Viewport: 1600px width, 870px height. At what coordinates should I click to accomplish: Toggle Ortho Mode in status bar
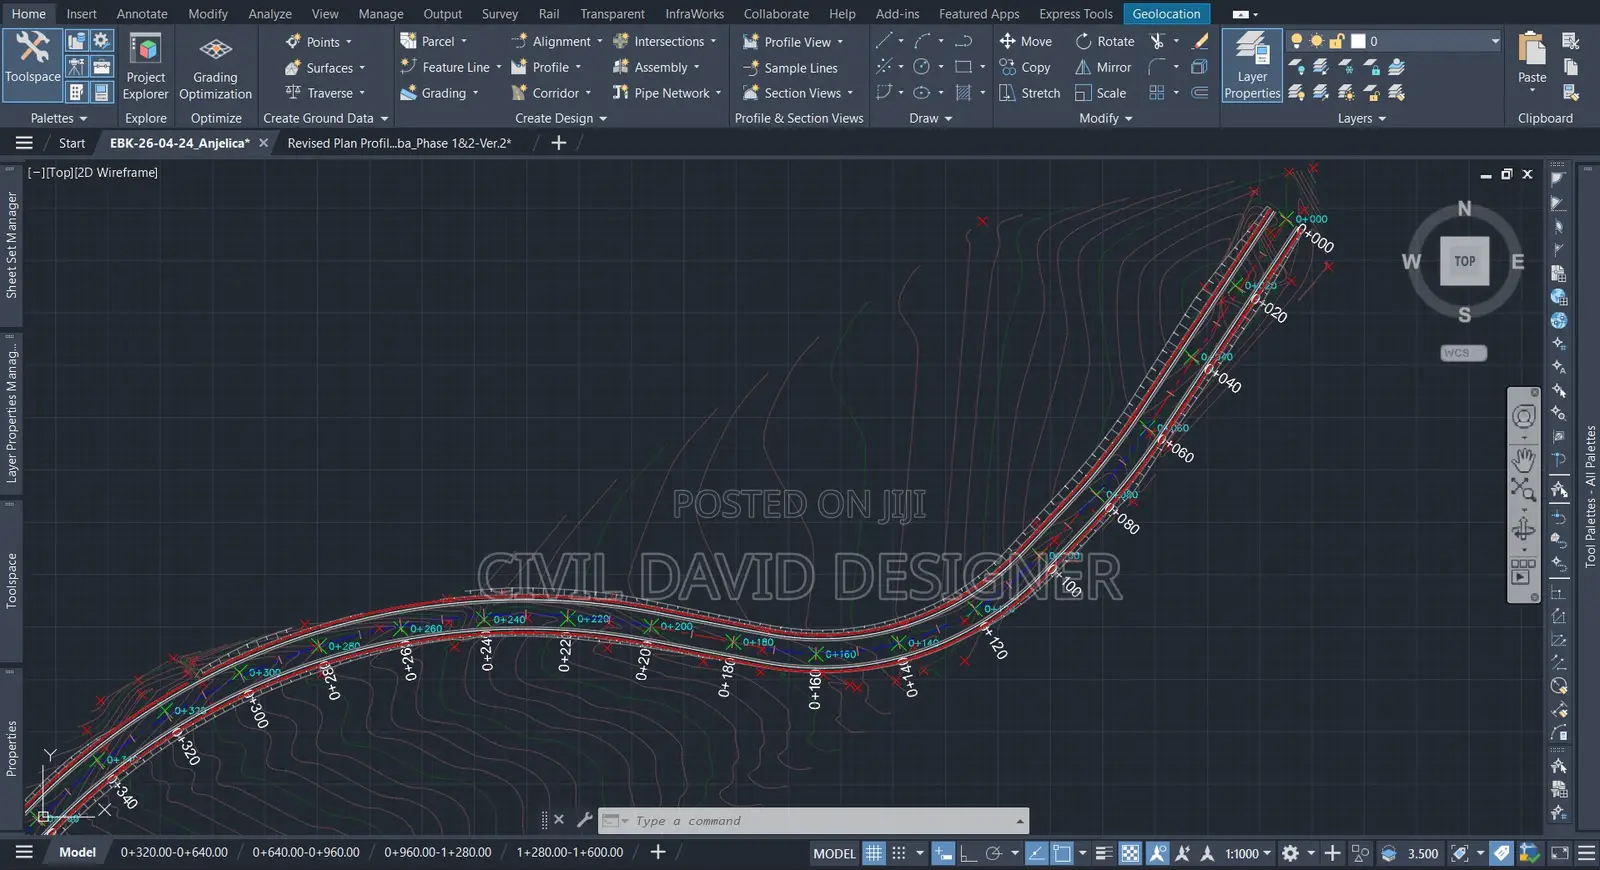968,853
